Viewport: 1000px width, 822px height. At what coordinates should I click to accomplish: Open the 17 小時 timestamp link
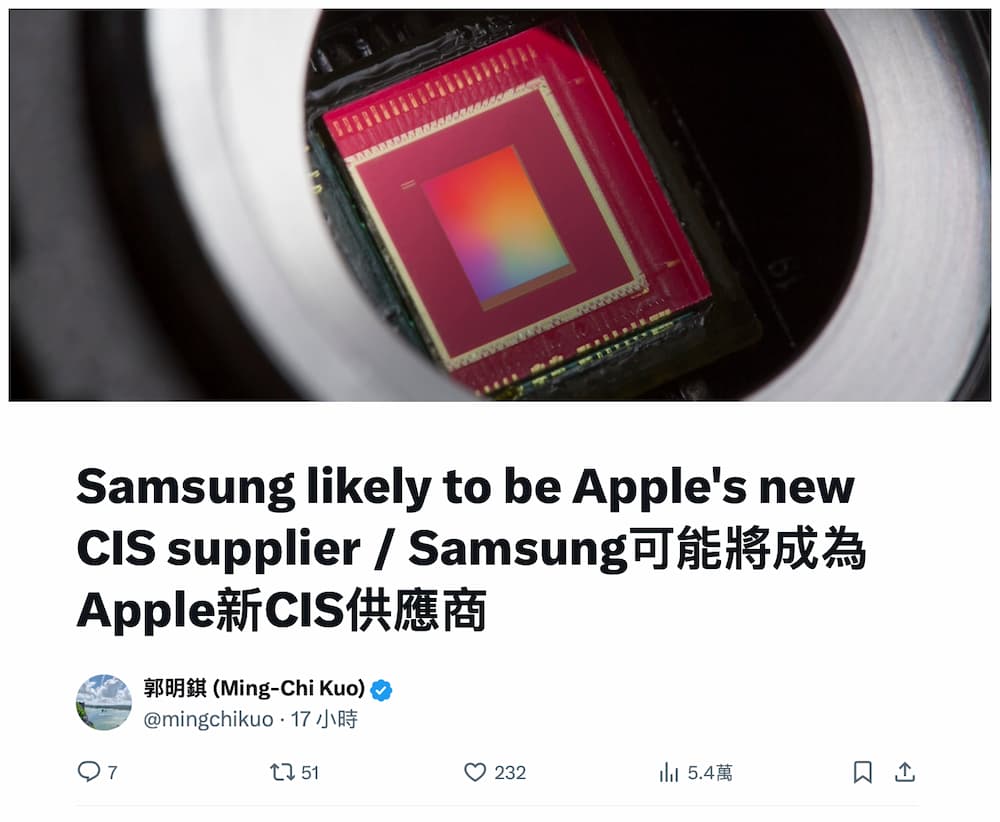324,719
